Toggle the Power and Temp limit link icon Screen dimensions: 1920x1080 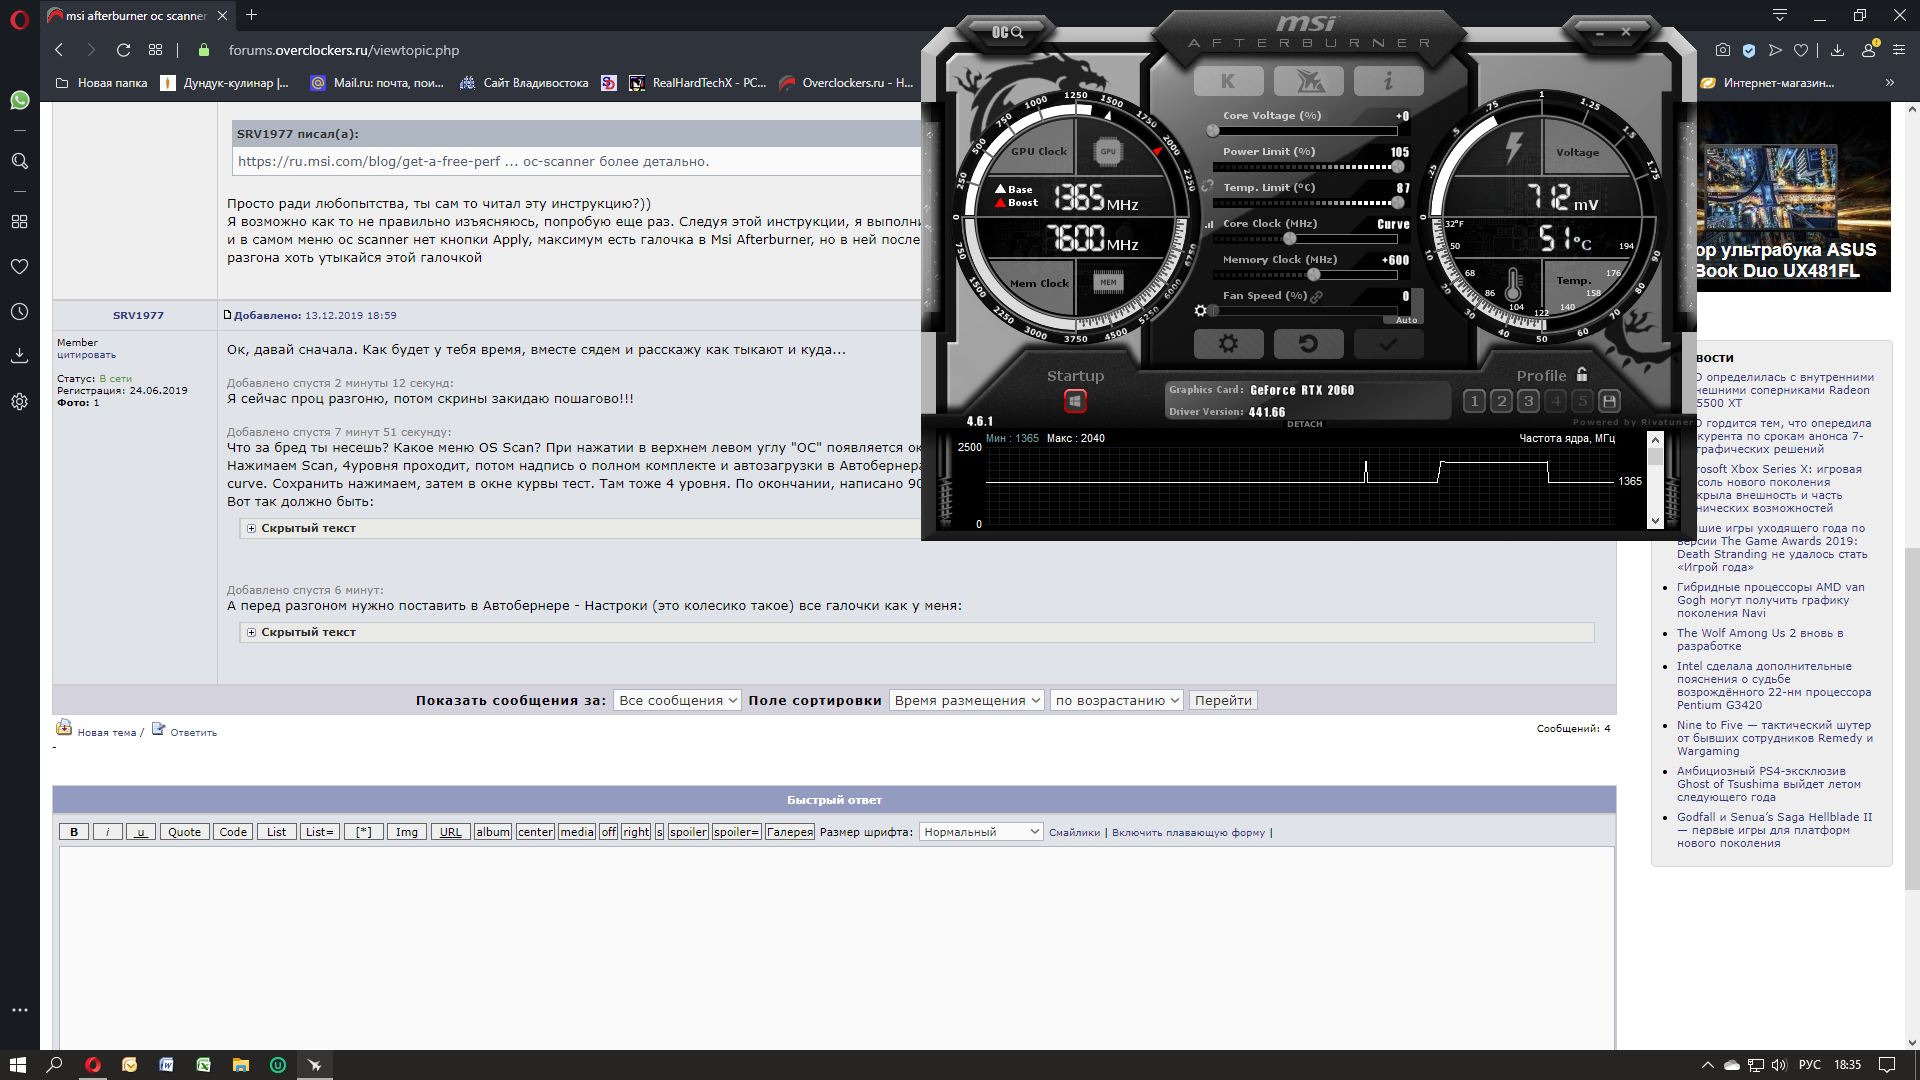[x=1207, y=187]
